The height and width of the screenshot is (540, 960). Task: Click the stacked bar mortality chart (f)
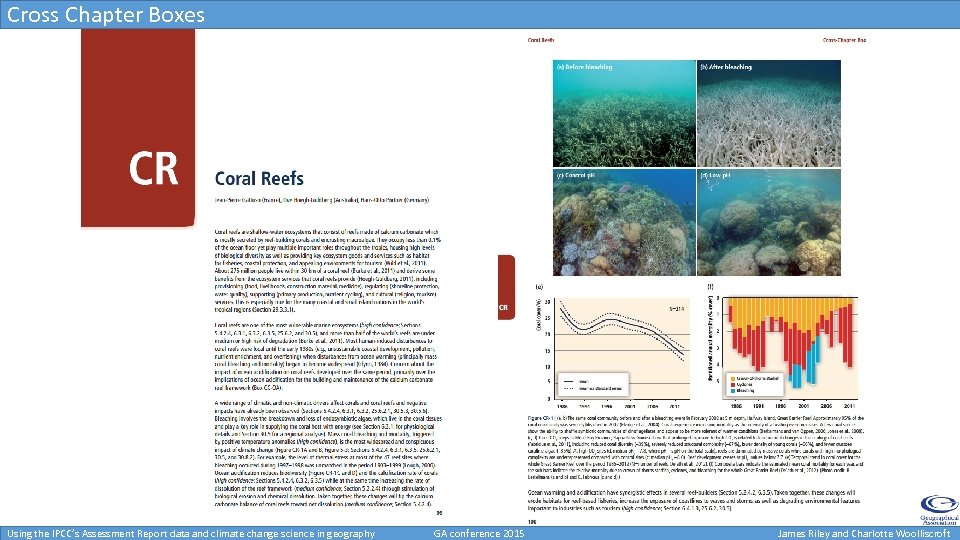(784, 349)
